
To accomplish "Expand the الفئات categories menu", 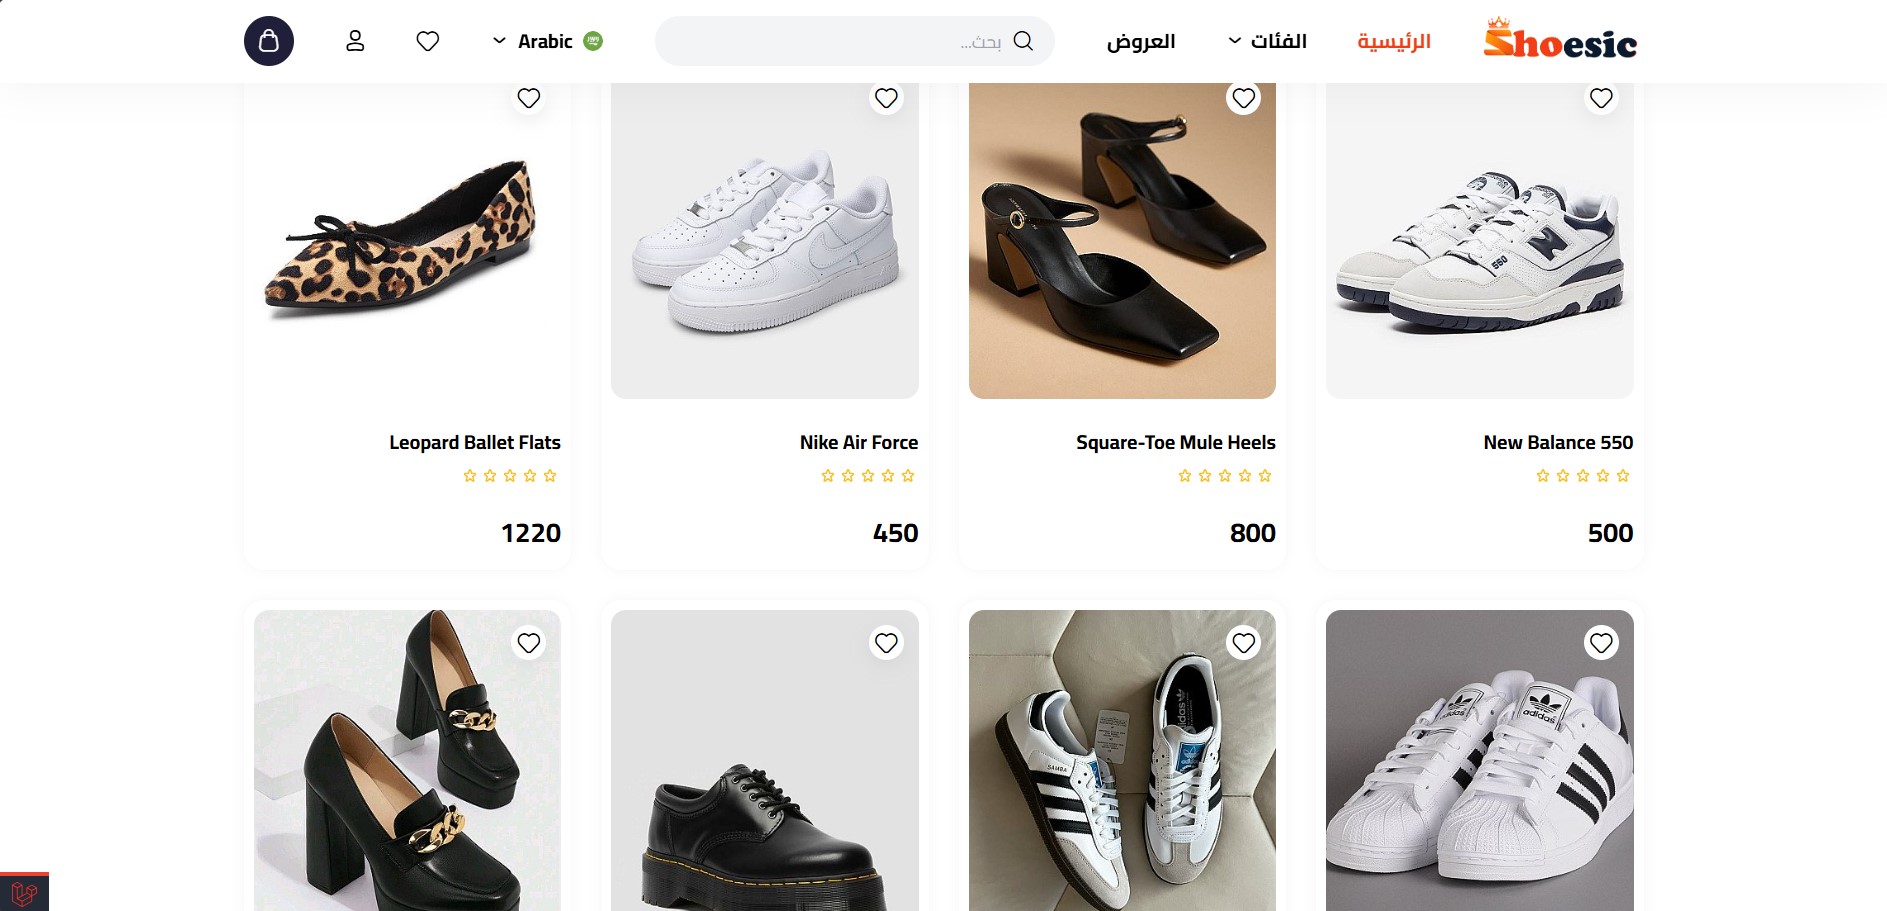I will [1267, 41].
